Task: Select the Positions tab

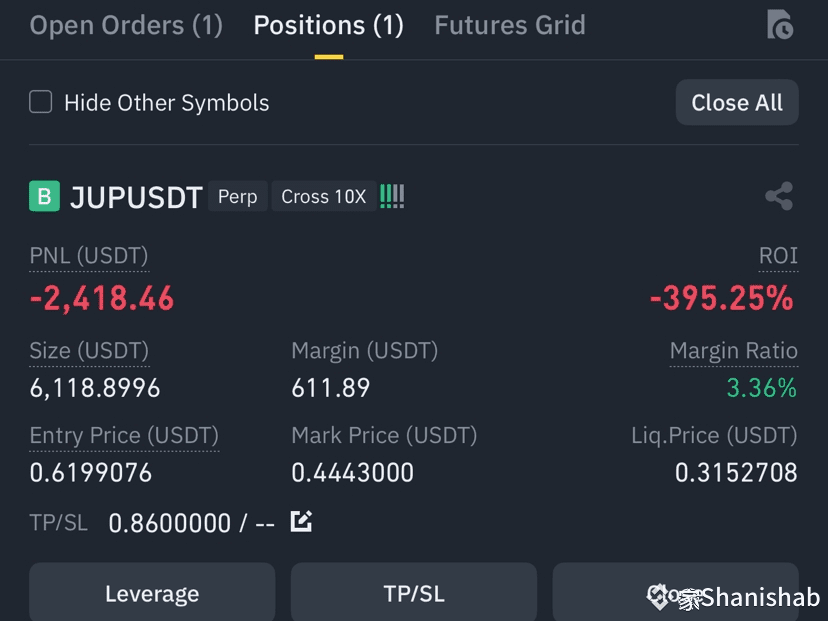Action: 328,25
